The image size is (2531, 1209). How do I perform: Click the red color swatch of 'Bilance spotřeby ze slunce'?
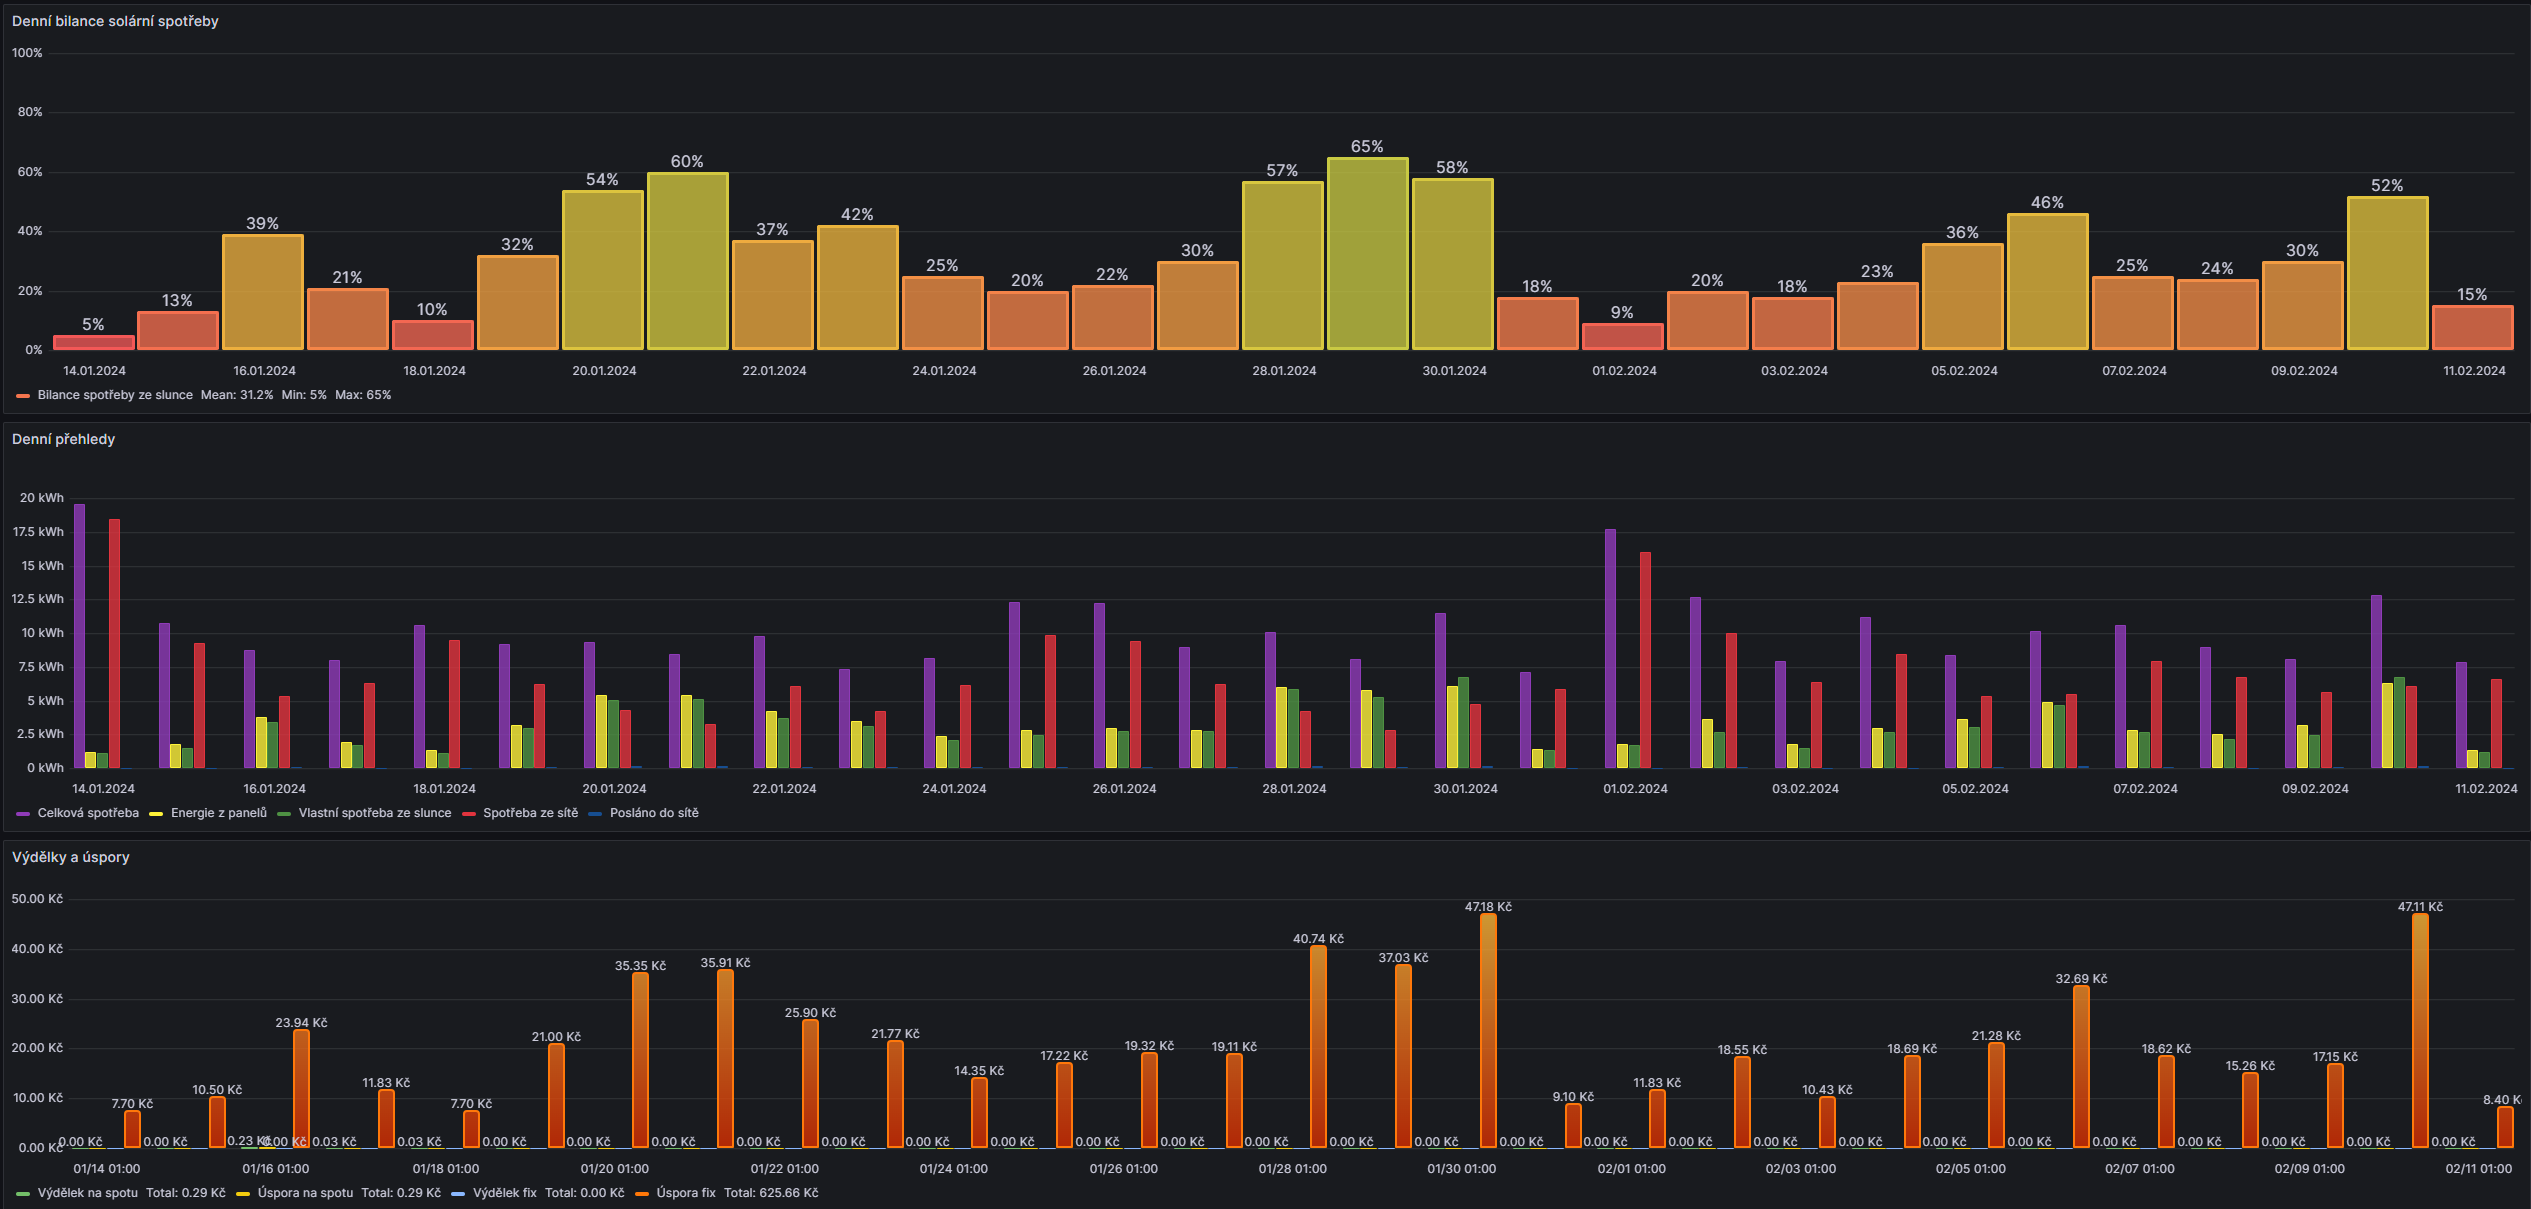pos(23,396)
